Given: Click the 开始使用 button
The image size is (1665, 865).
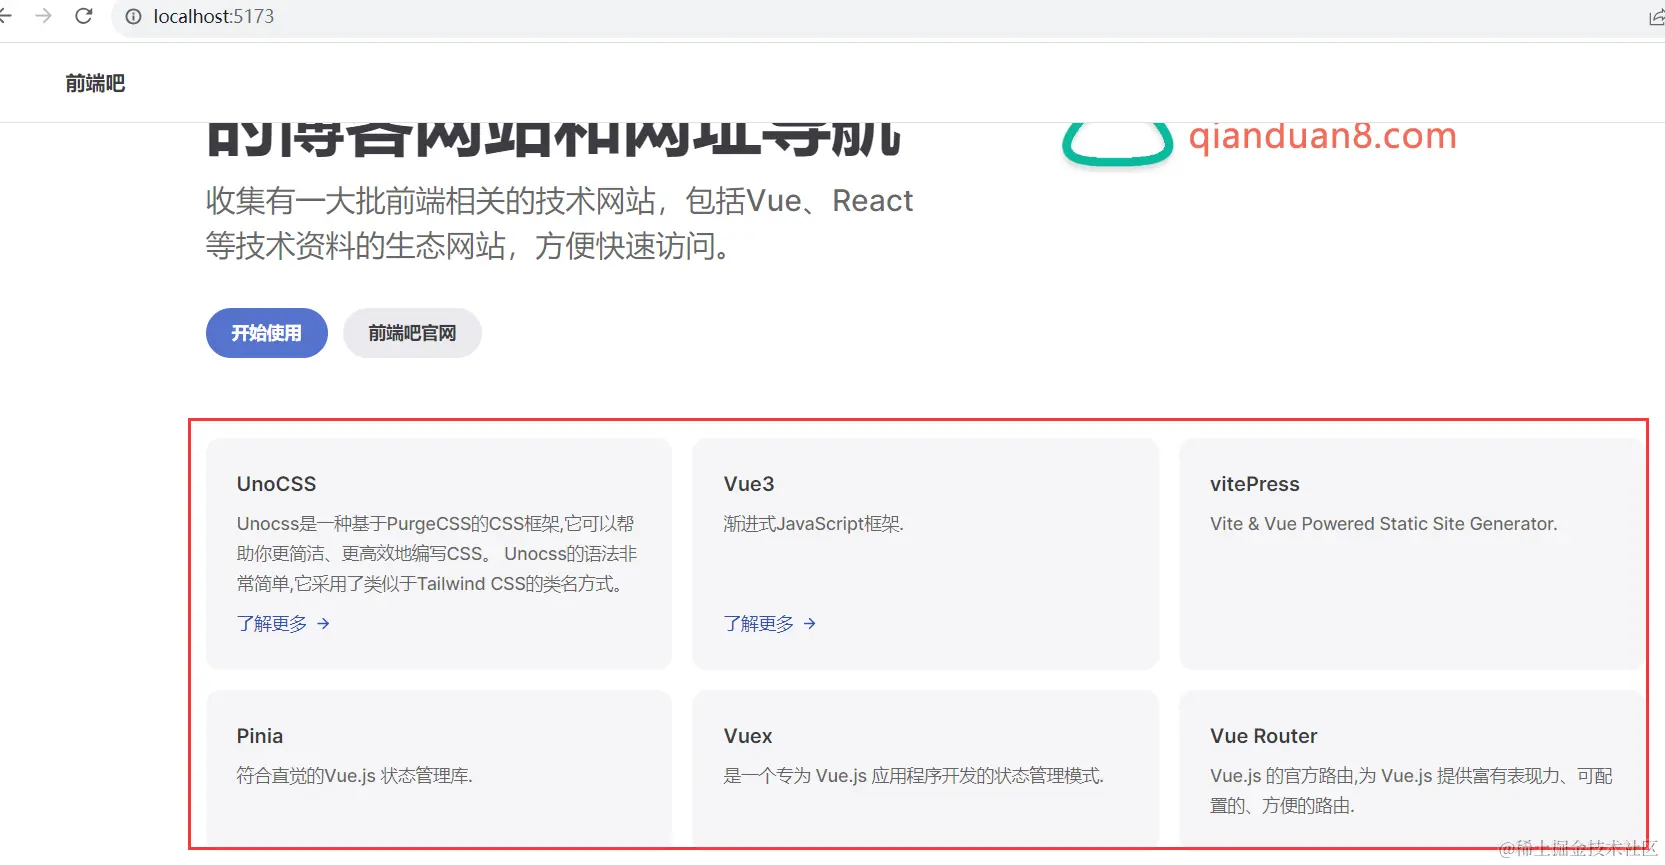Looking at the screenshot, I should pyautogui.click(x=267, y=333).
